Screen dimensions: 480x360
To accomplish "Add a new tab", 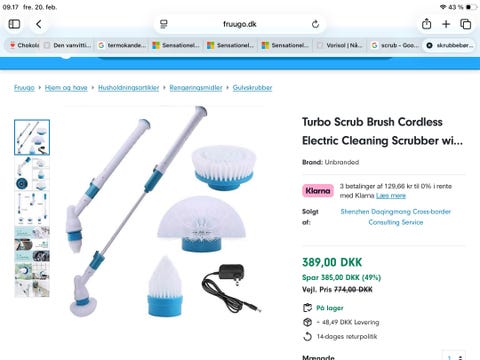I will [x=446, y=24].
